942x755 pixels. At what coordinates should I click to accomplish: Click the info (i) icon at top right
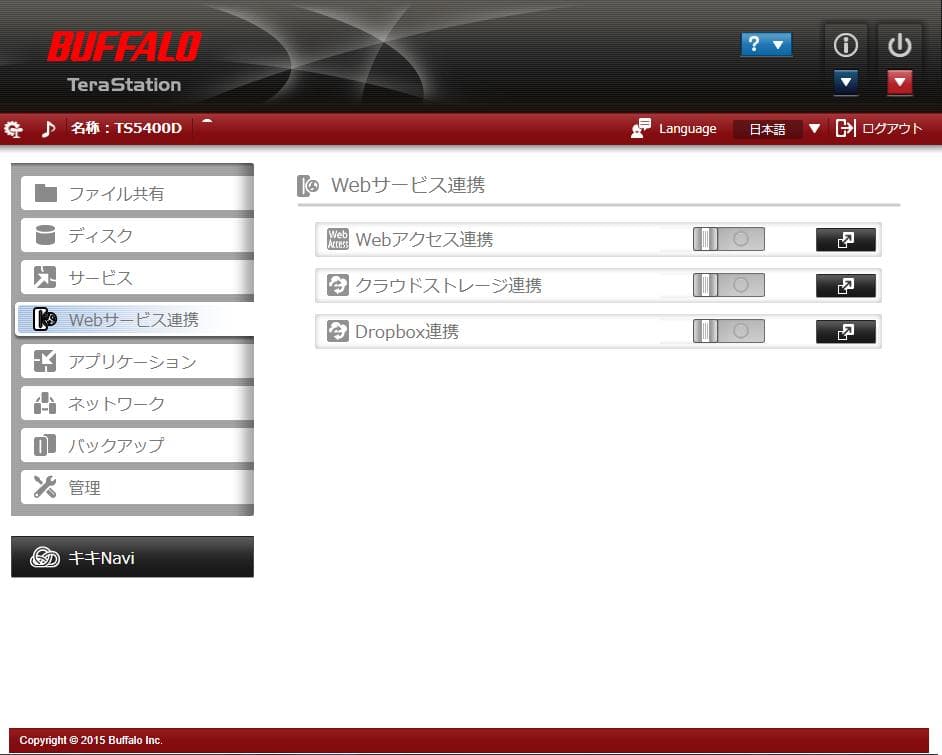[x=845, y=44]
